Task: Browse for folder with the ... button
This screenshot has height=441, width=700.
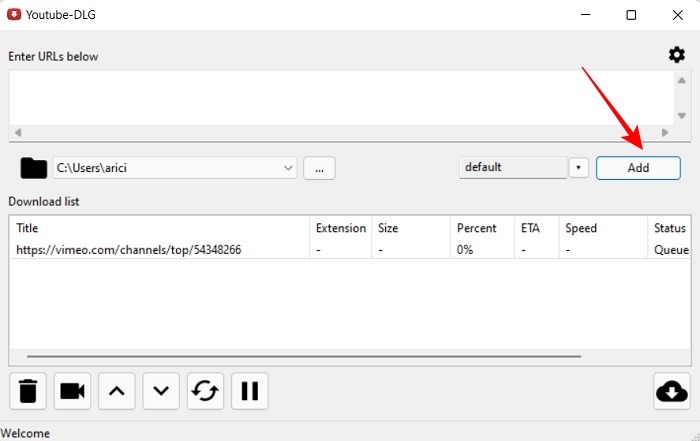Action: (319, 168)
